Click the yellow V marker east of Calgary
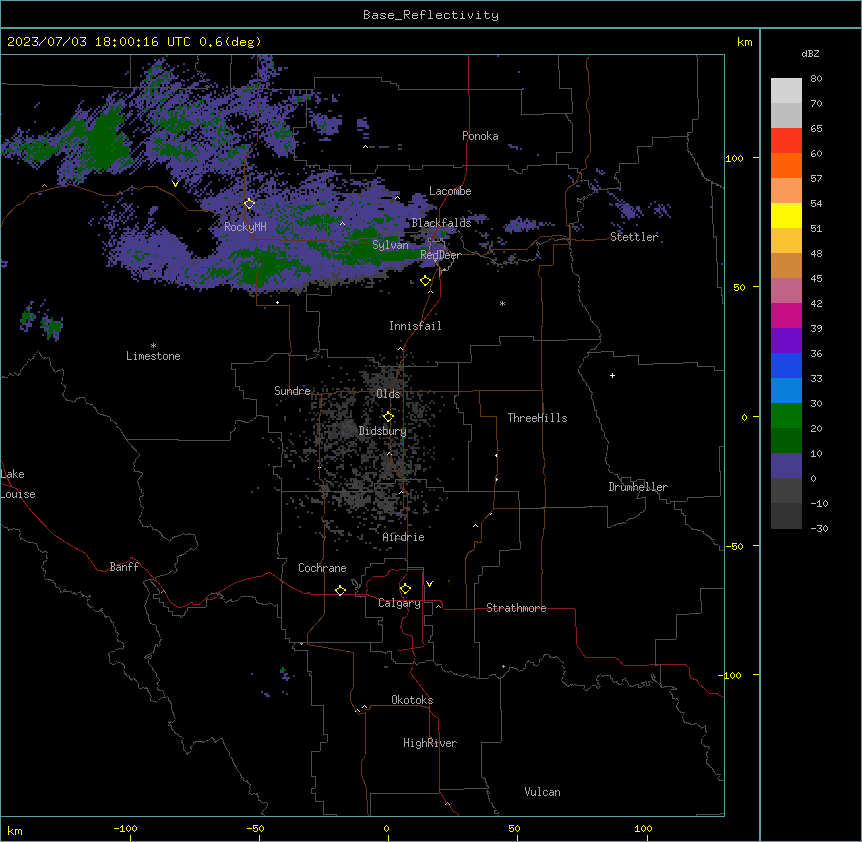 [x=429, y=584]
